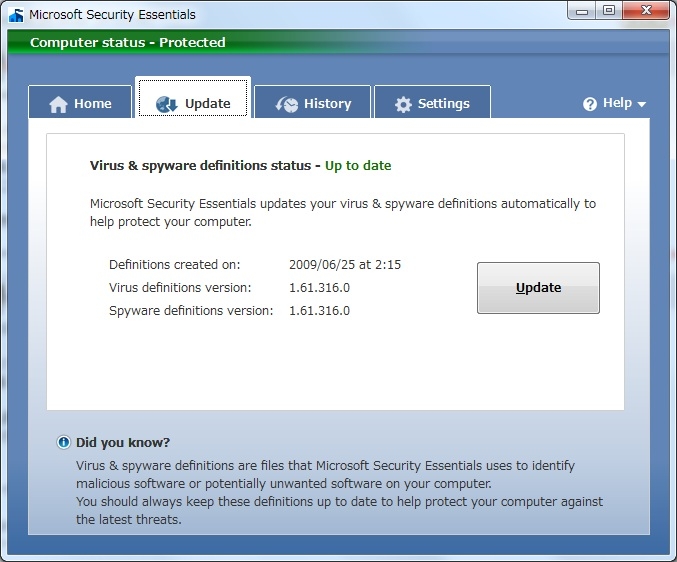Viewport: 677px width, 562px height.
Task: Click the 'Definitions created on:' label
Action: pos(174,265)
